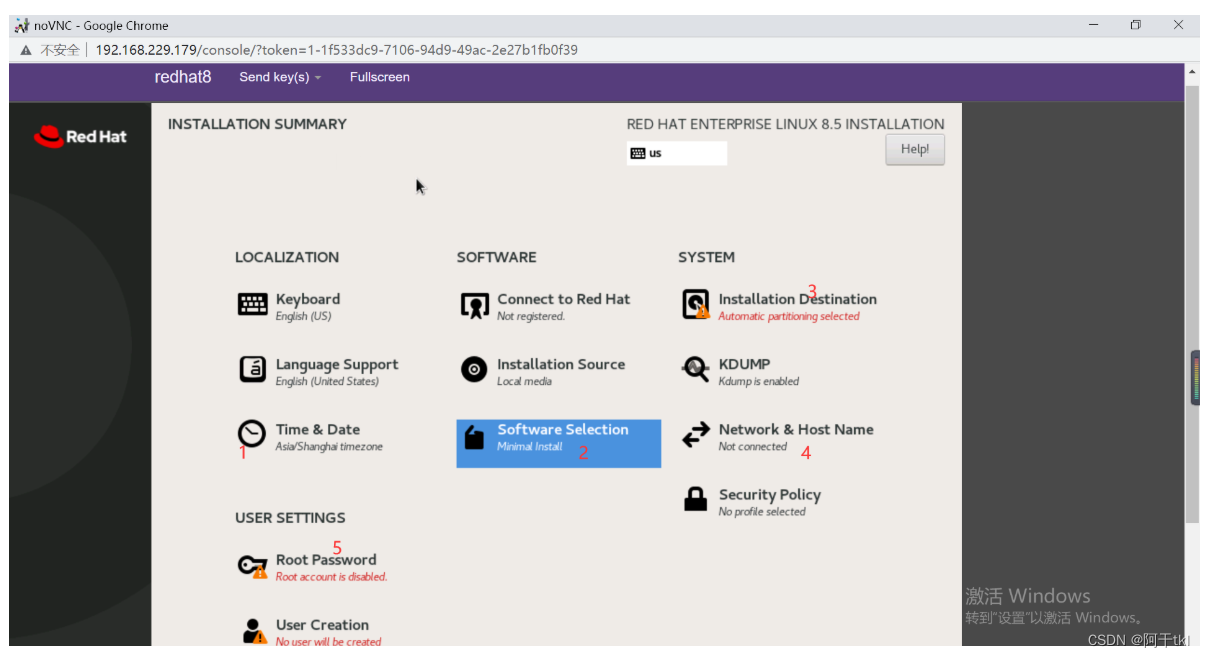
Task: Click the 'Asia/Shanghai timezone' text
Action: pyautogui.click(x=329, y=447)
